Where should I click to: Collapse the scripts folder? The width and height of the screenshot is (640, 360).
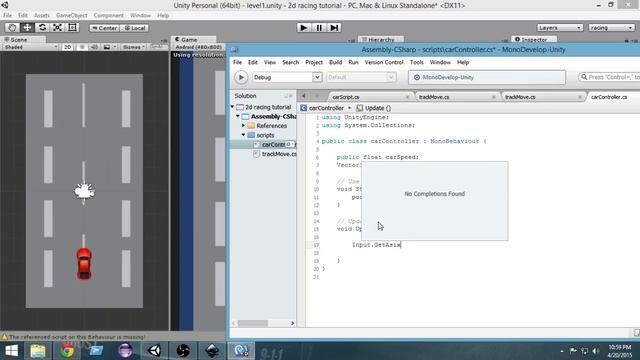point(244,135)
